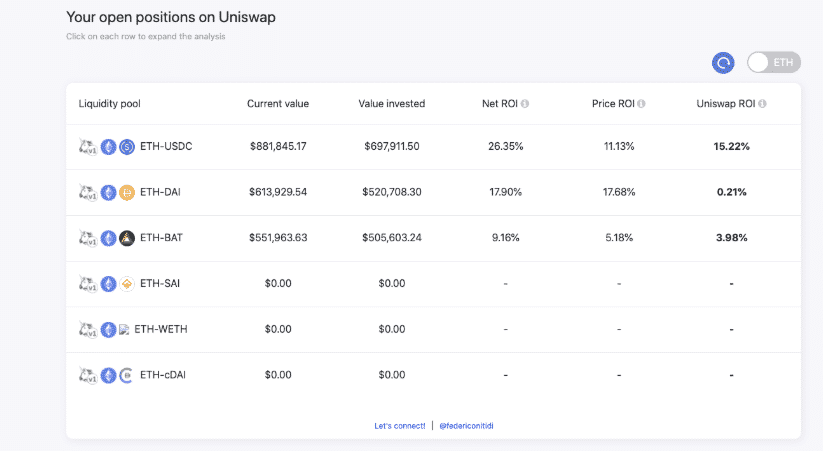This screenshot has height=451, width=823.
Task: Click the Net ROI column header
Action: (x=500, y=104)
